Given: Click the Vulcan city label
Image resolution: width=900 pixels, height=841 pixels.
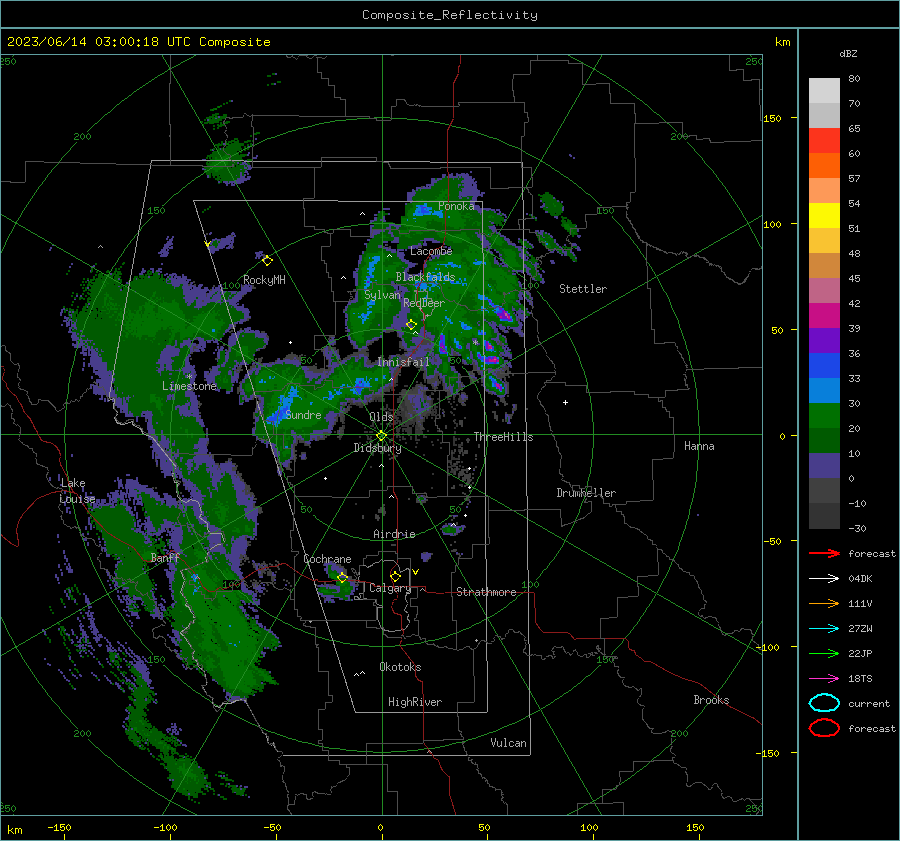Looking at the screenshot, I should pos(509,743).
